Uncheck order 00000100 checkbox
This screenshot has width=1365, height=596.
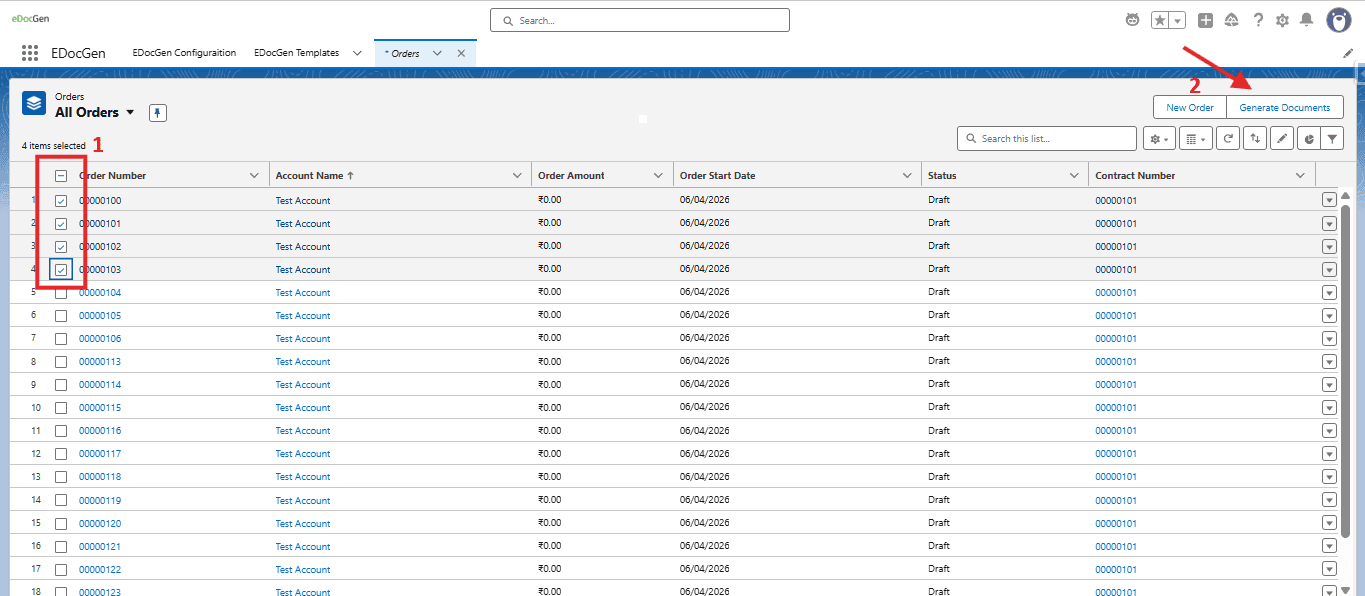61,201
